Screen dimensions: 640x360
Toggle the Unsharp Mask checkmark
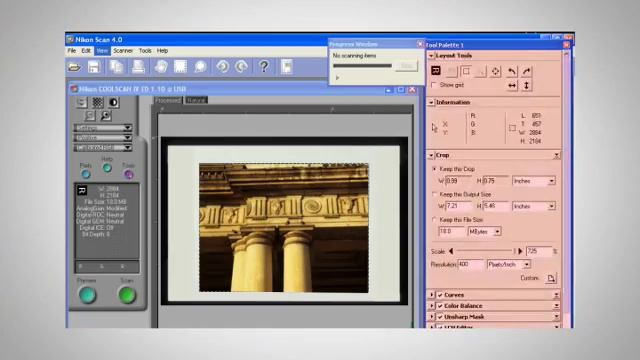[440, 317]
